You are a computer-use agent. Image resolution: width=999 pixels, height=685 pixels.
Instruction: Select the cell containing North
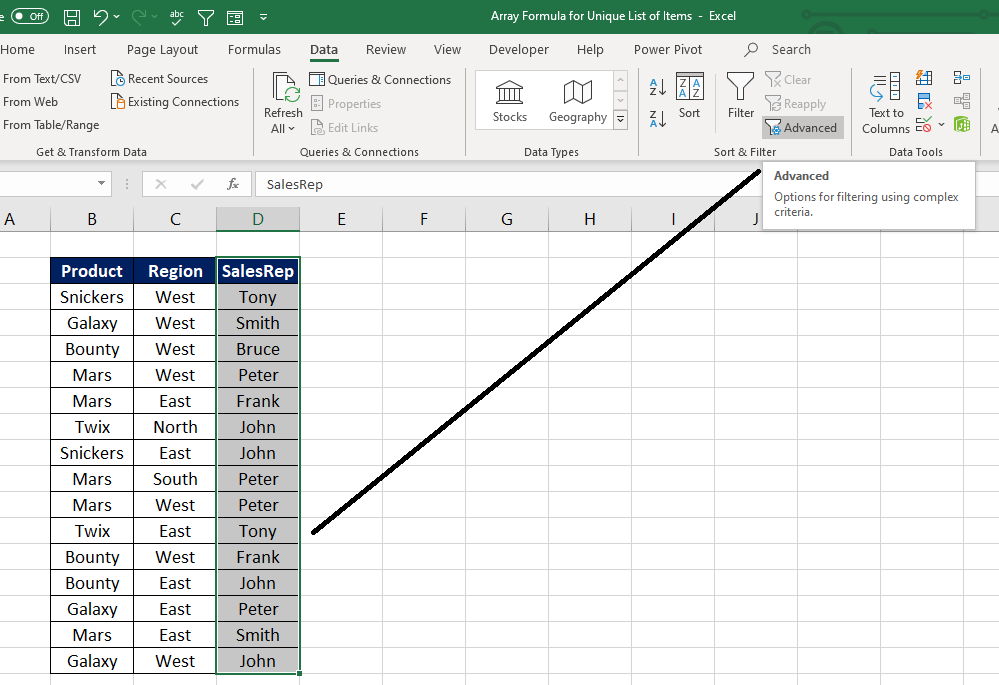175,427
